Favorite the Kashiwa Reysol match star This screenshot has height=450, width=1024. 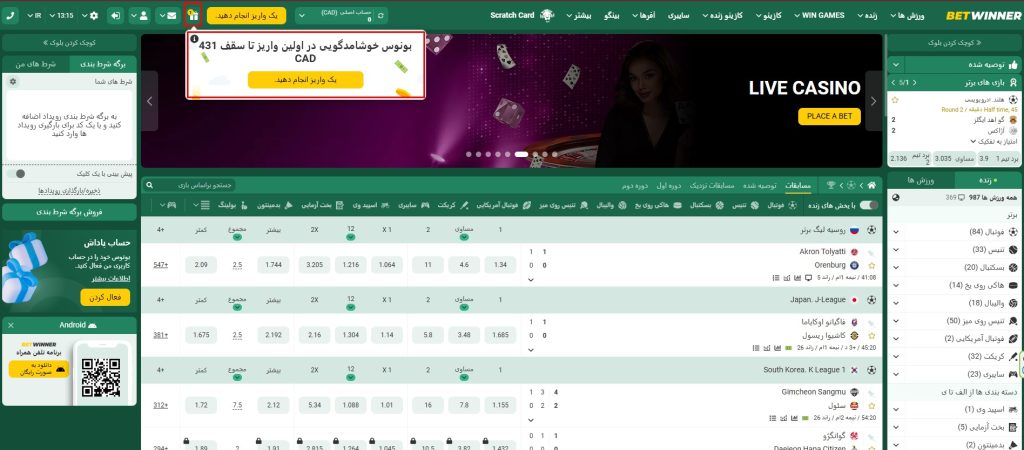click(x=871, y=336)
